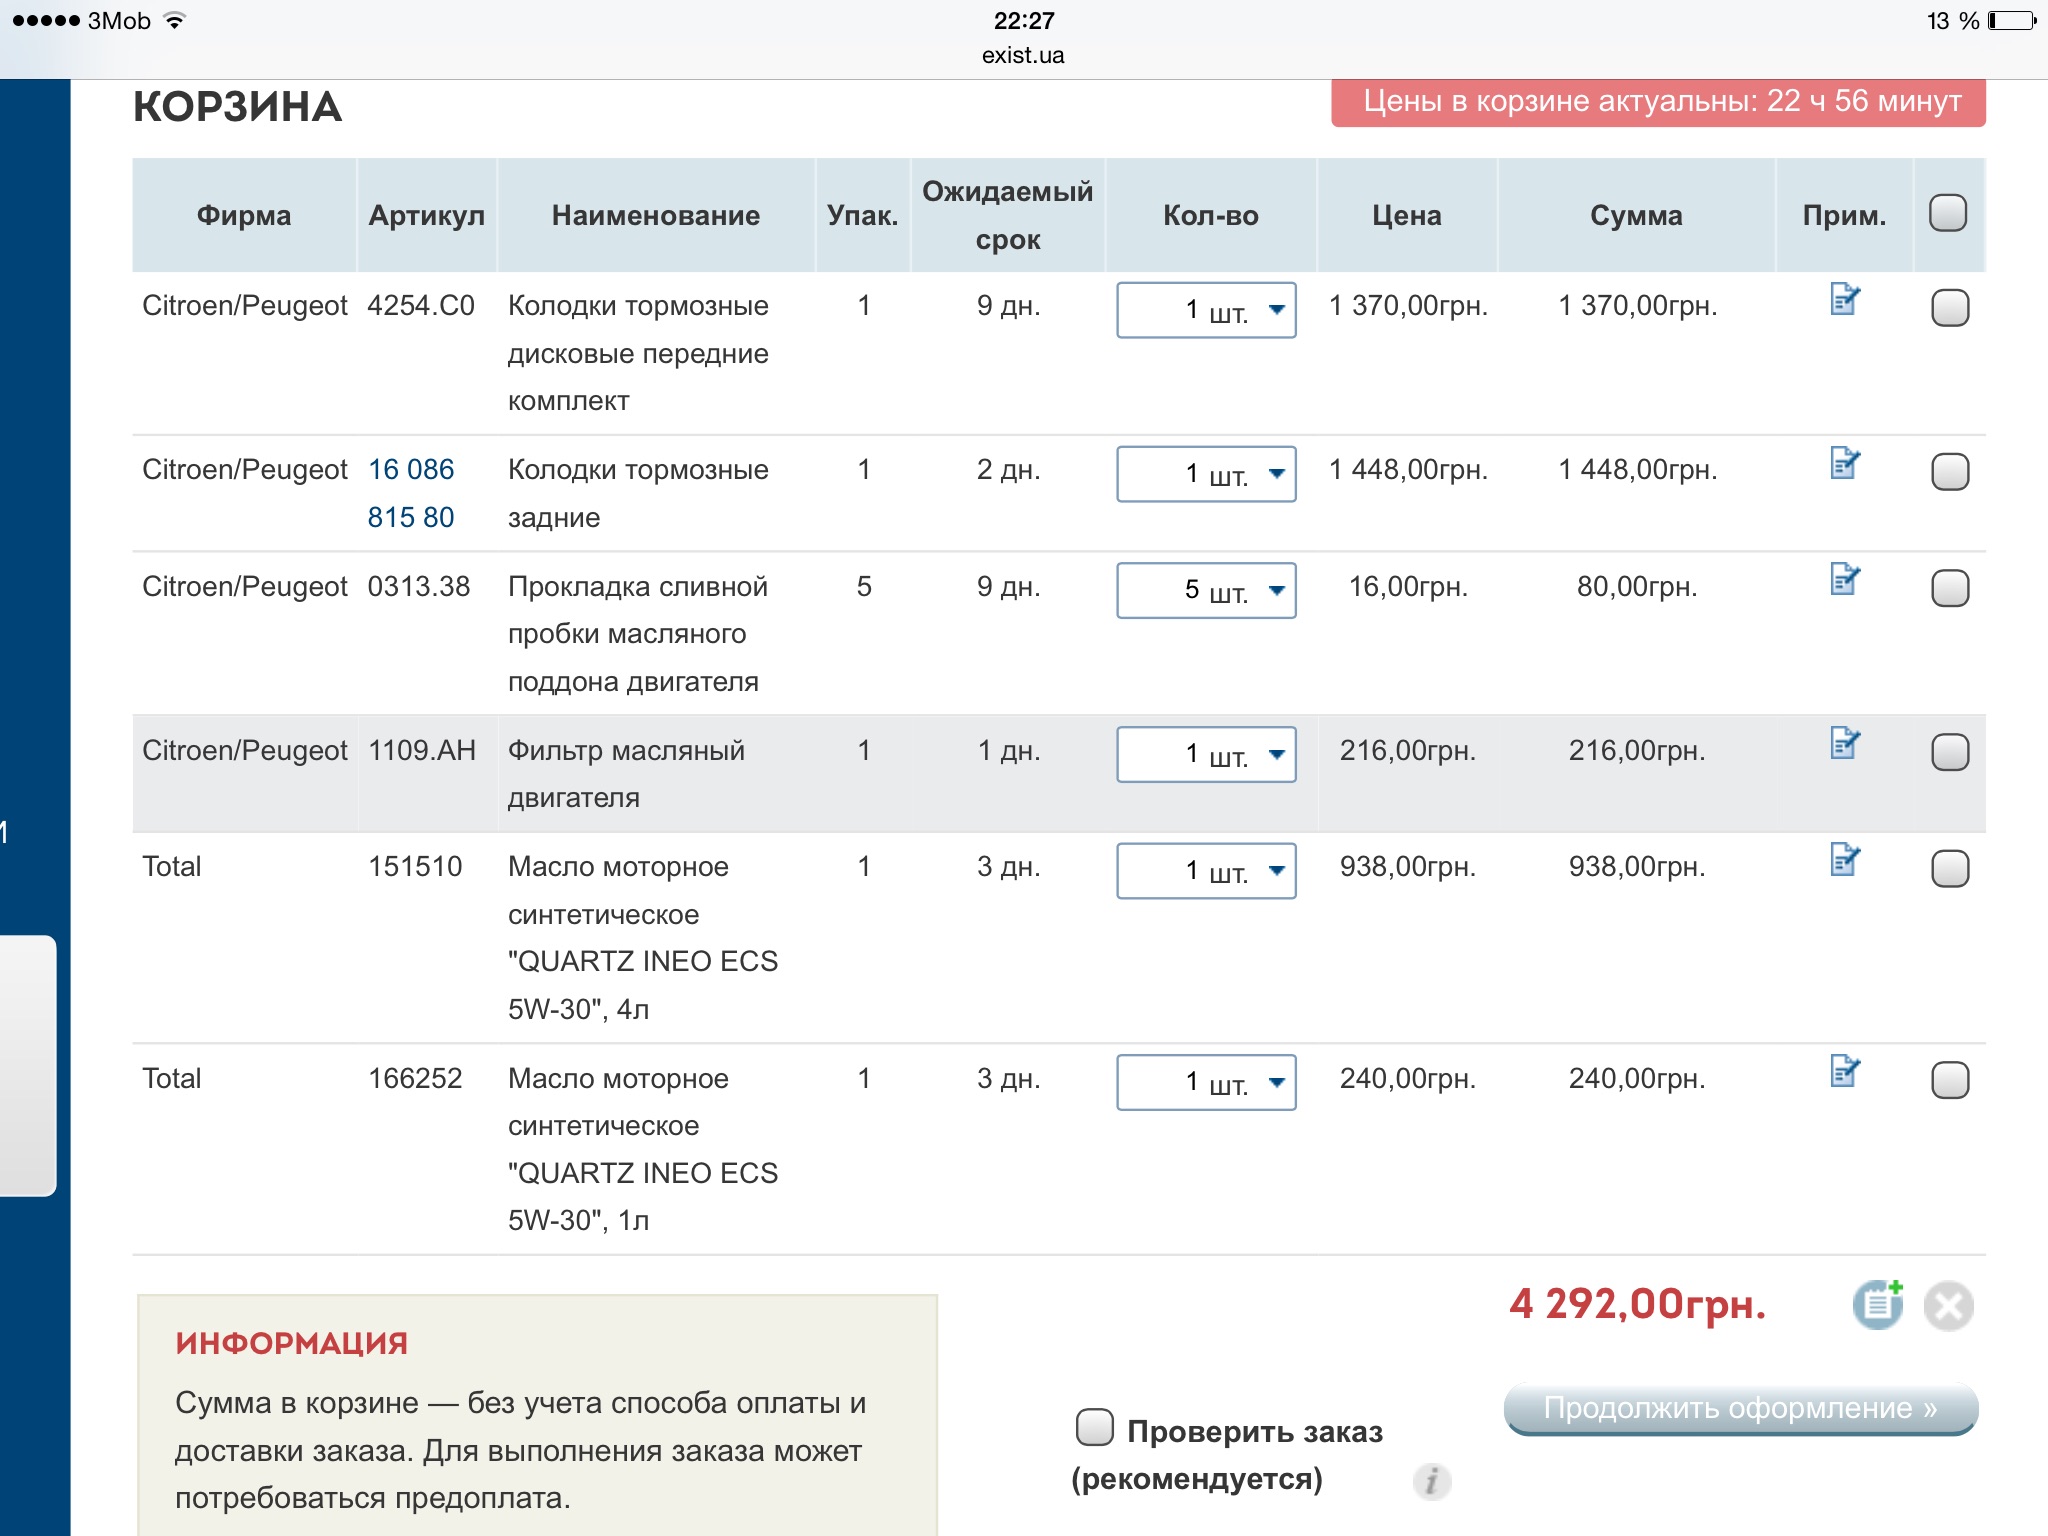2048x1536 pixels.
Task: Enable the 'Проверить заказ' checkbox
Action: click(1095, 1427)
